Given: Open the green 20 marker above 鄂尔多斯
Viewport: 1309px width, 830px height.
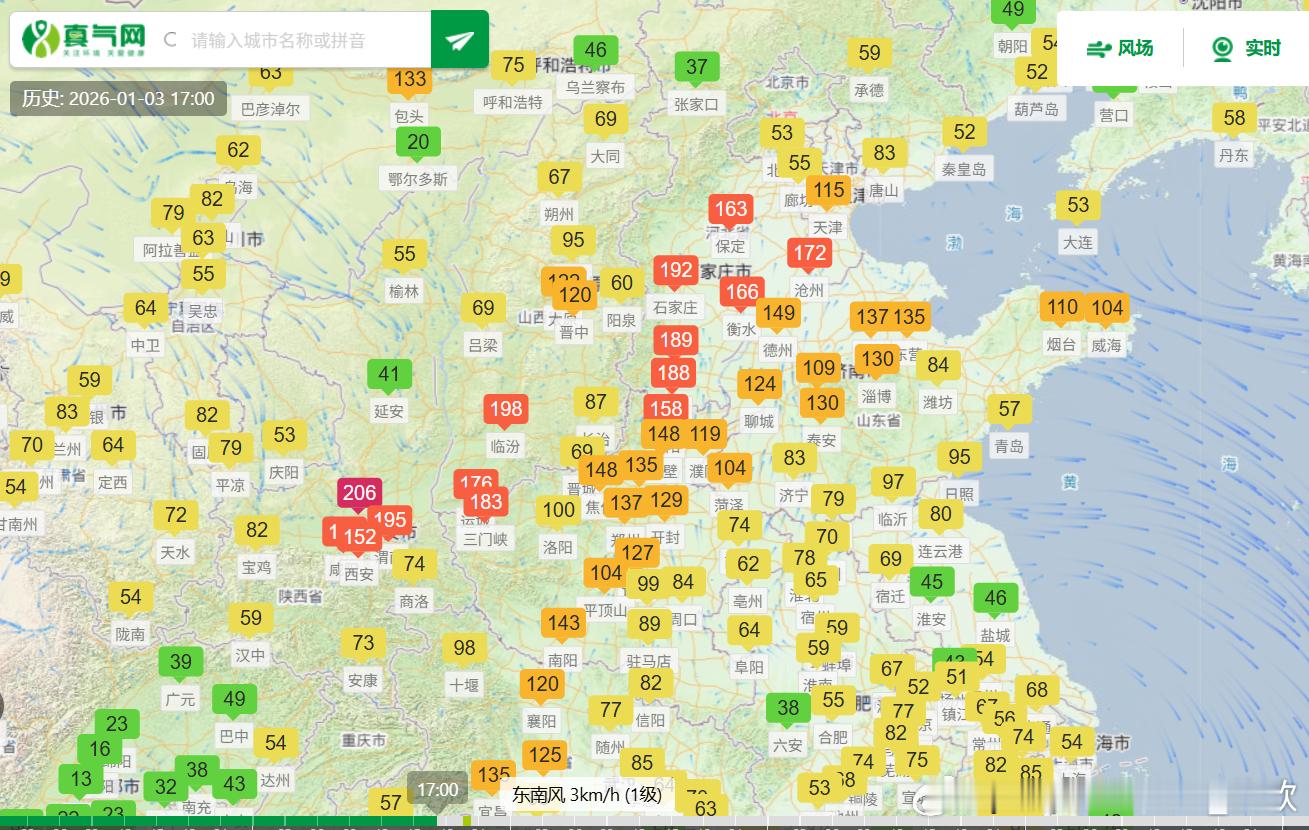Looking at the screenshot, I should 418,145.
